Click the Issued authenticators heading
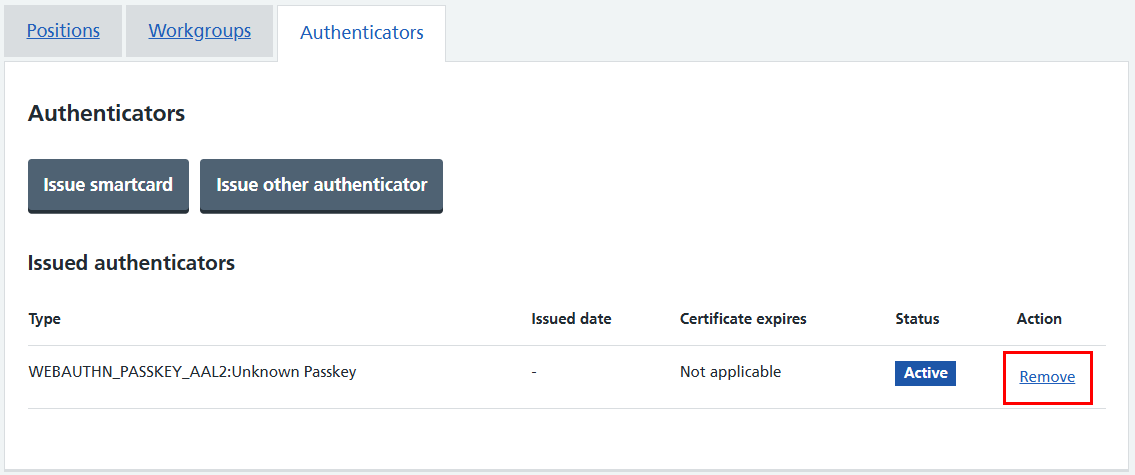Viewport: 1135px width, 475px height. 131,262
